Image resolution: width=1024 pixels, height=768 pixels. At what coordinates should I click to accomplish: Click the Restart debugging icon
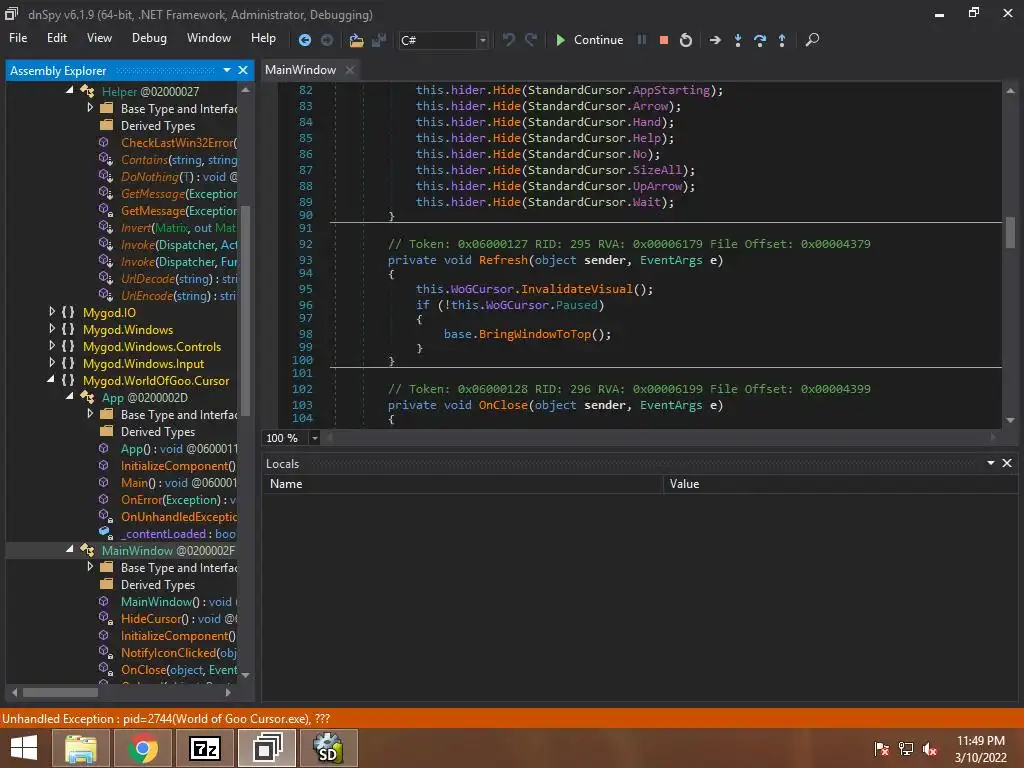[x=685, y=40]
